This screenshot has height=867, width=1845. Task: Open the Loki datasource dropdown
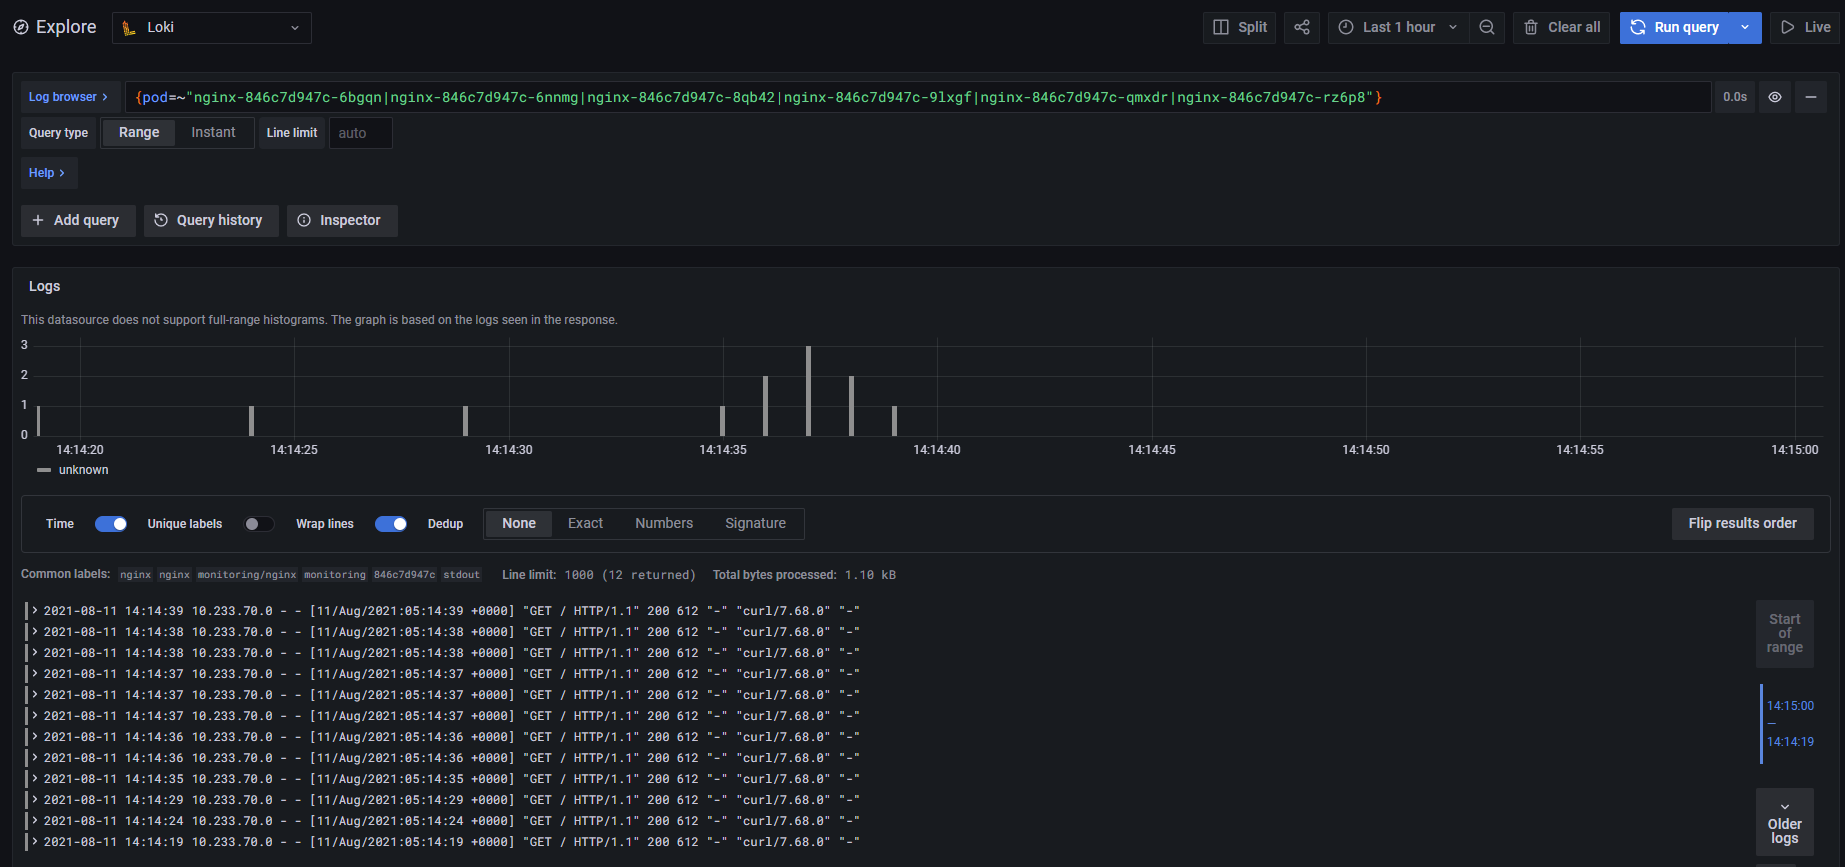(212, 28)
